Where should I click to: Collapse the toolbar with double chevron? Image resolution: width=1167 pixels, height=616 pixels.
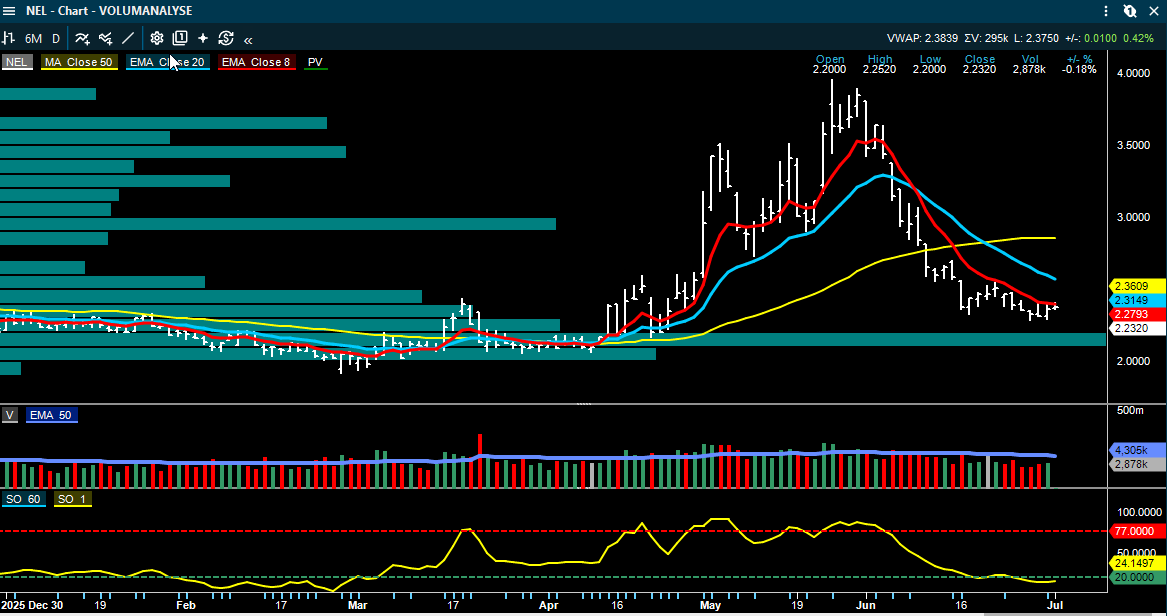pyautogui.click(x=248, y=39)
